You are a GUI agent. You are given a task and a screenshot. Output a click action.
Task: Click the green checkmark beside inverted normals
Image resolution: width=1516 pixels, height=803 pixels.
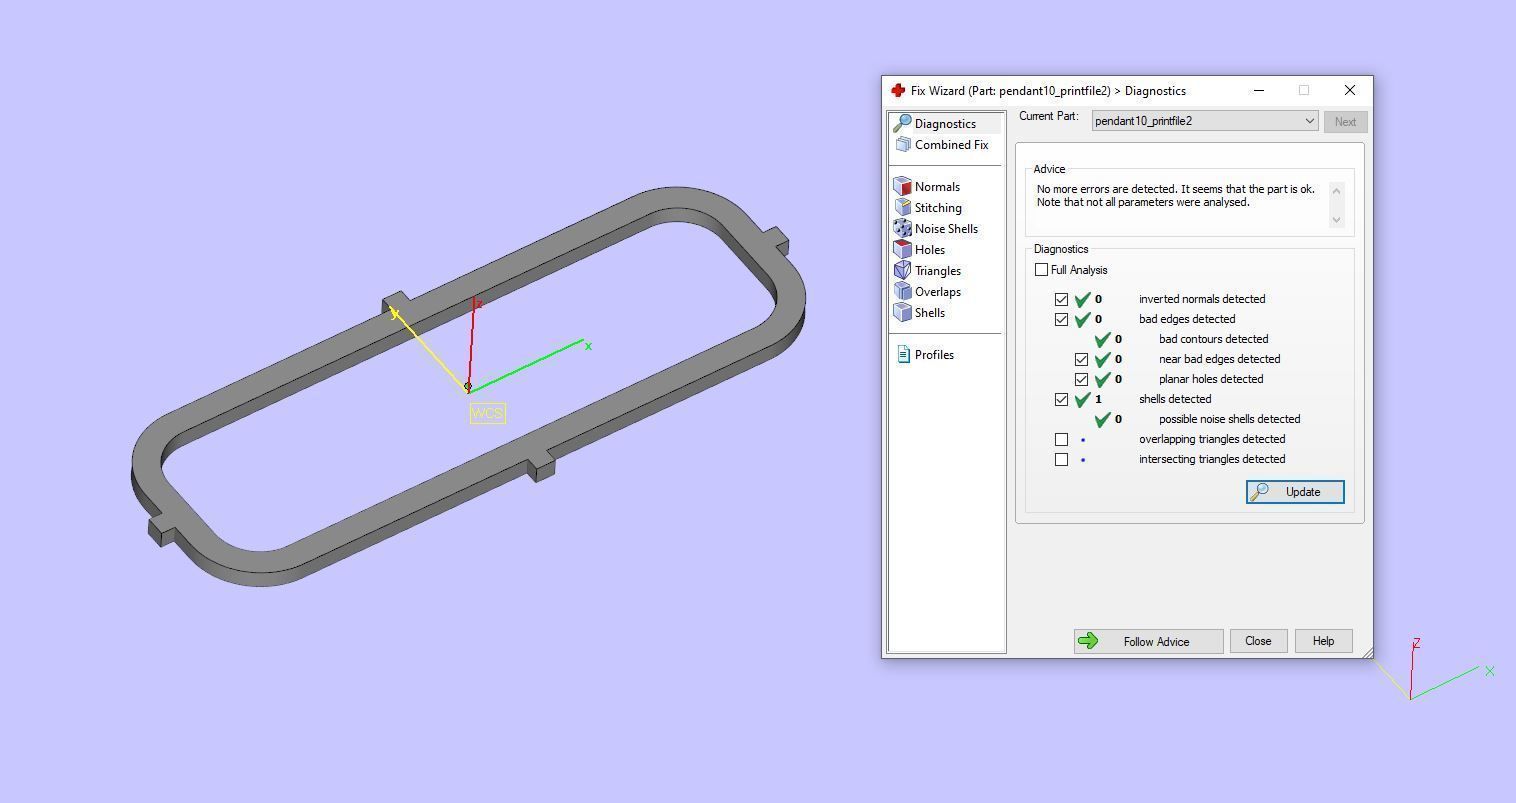(x=1083, y=298)
